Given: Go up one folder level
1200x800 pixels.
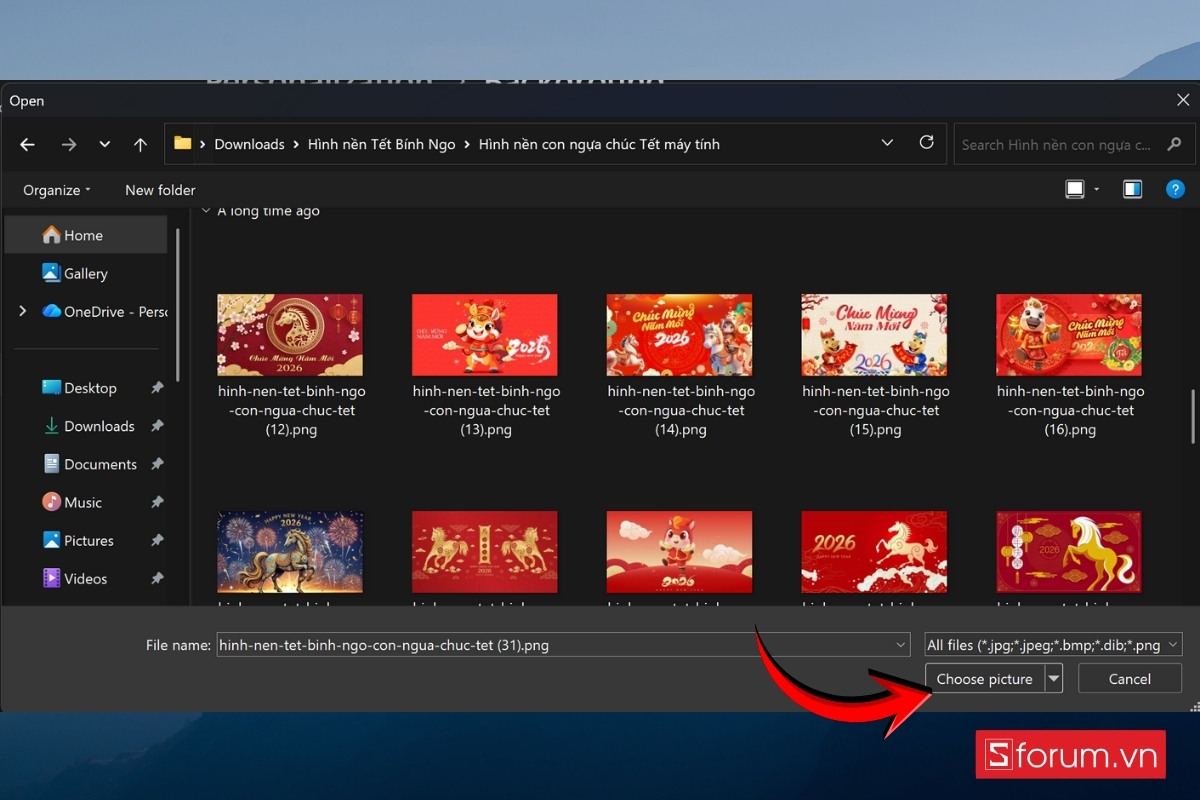Looking at the screenshot, I should point(140,144).
